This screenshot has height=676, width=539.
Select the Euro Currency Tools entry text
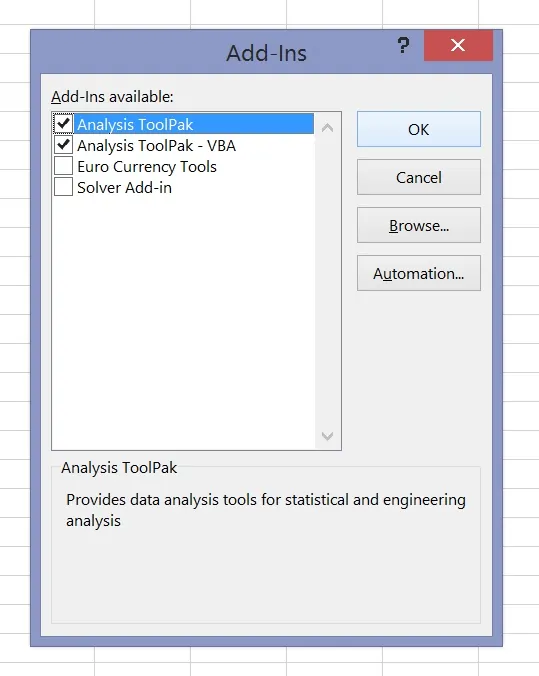pos(147,167)
